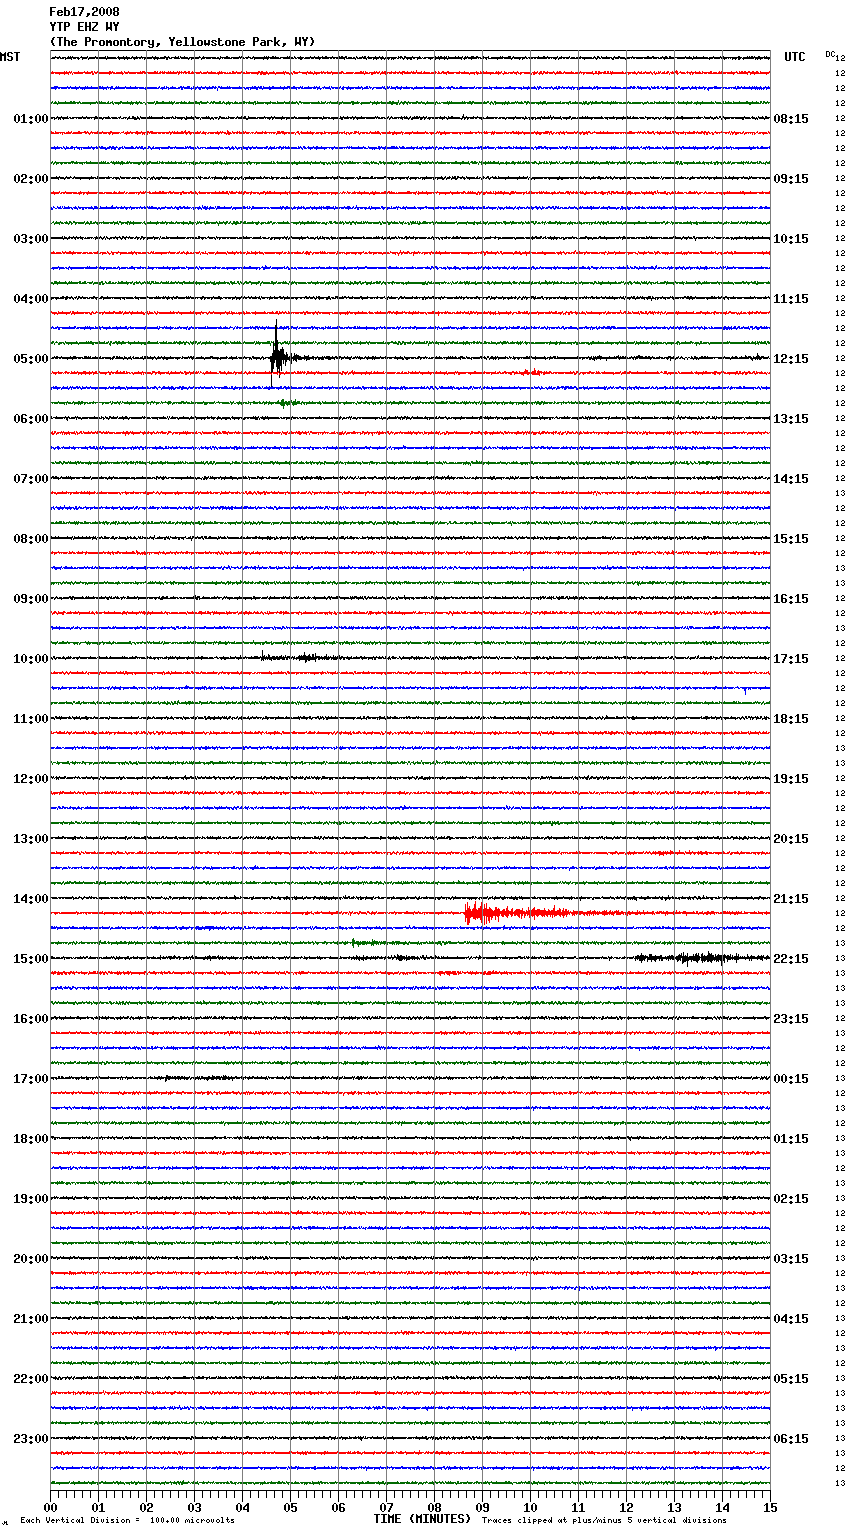This screenshot has height=1534, width=850.
Task: Click the '11:15' UTC time label
Action: pyautogui.click(x=791, y=299)
